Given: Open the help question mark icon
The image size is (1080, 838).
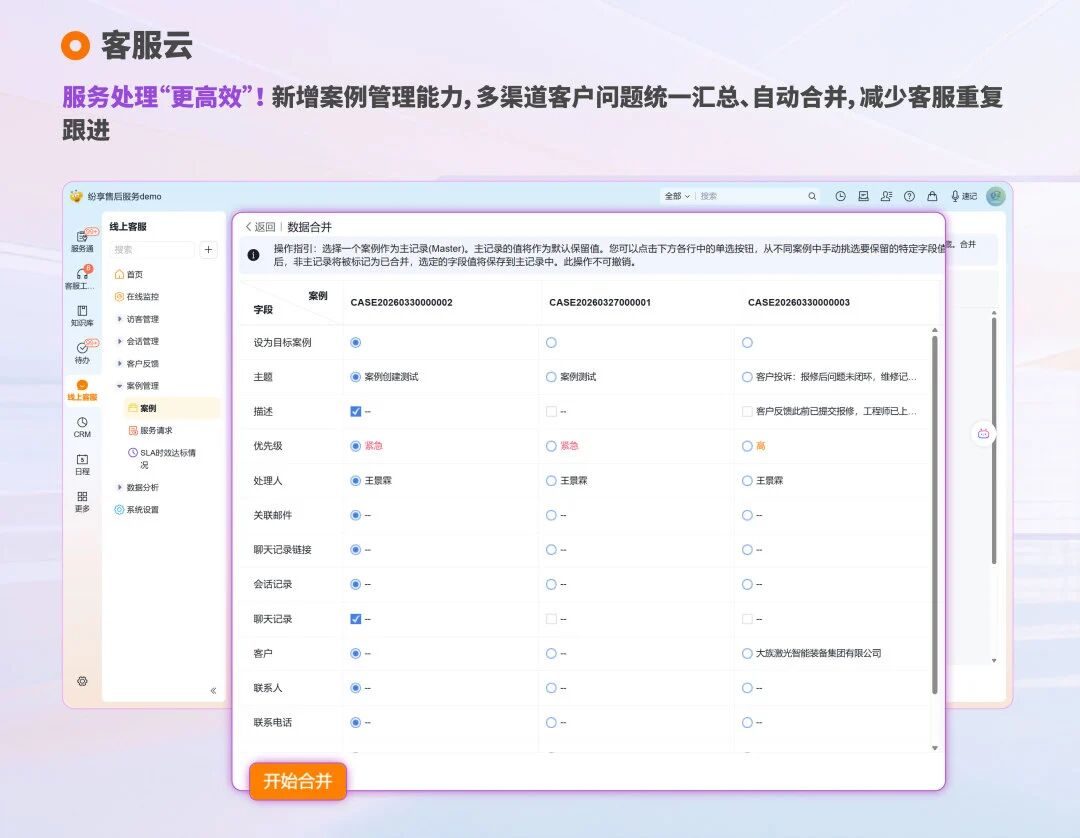Looking at the screenshot, I should tap(909, 197).
